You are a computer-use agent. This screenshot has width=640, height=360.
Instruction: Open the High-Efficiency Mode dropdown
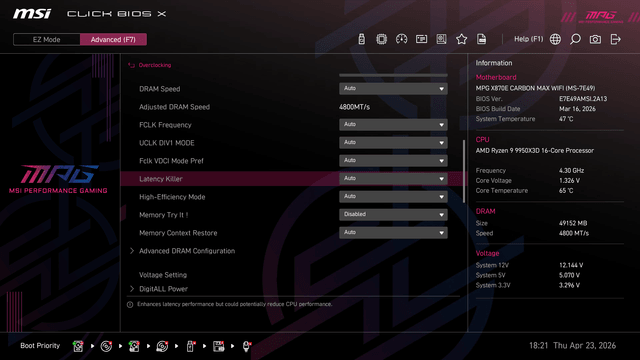pos(393,196)
